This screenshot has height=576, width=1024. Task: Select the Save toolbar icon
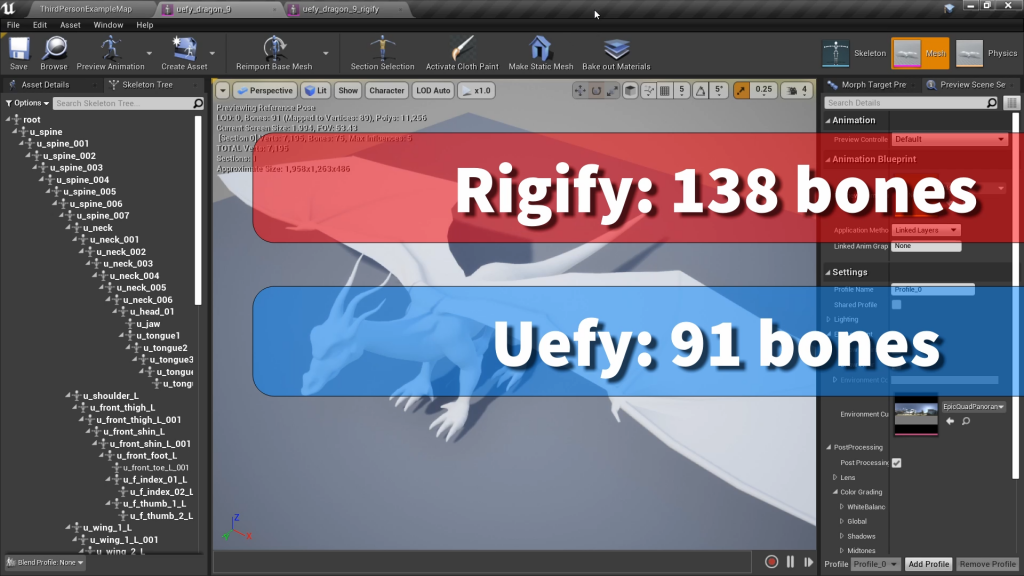18,48
